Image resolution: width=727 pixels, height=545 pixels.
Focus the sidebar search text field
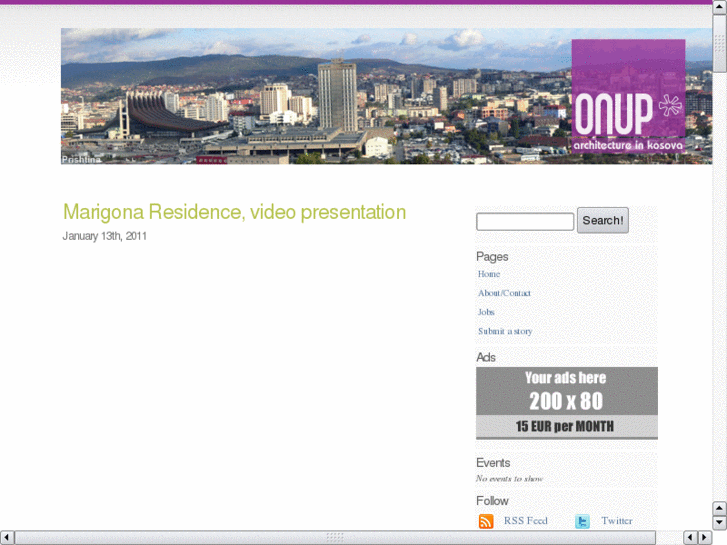click(525, 222)
